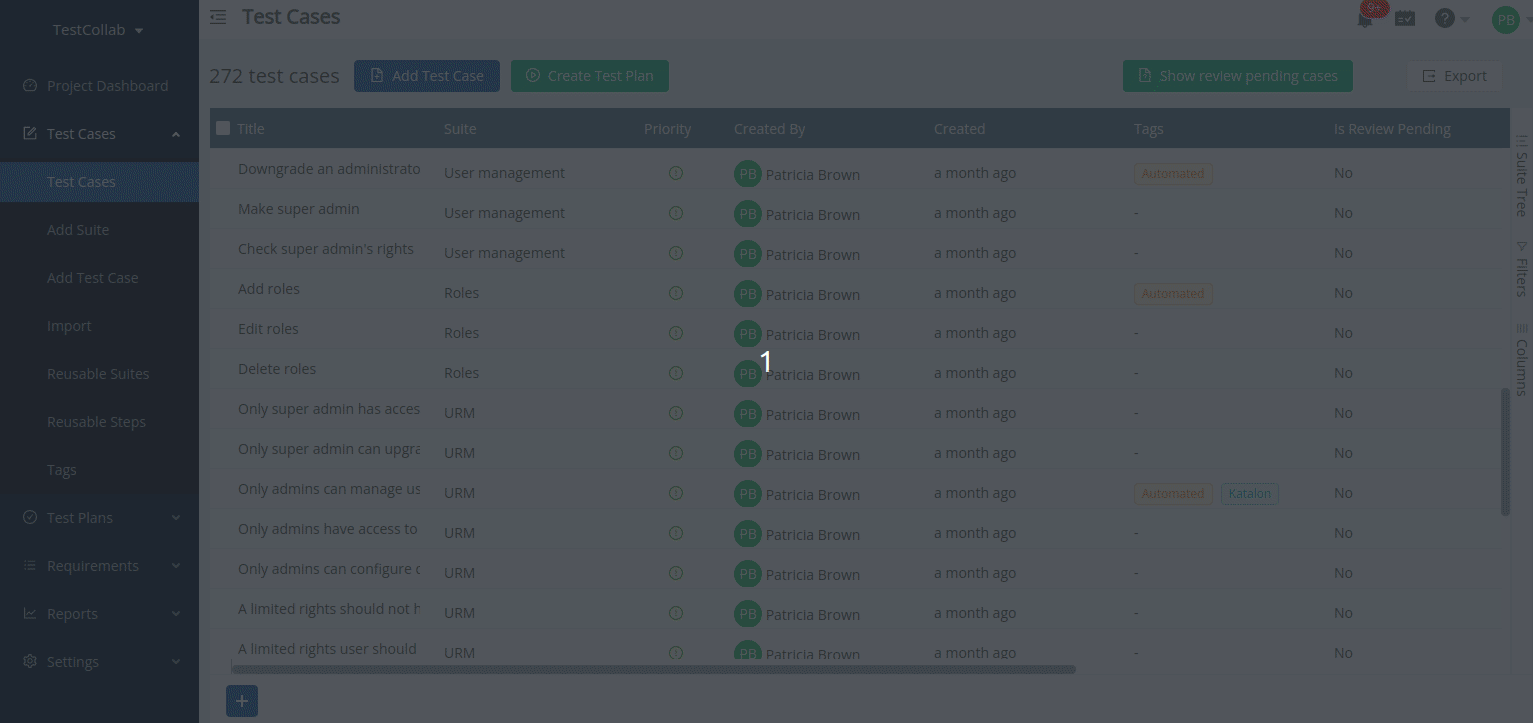This screenshot has height=723, width=1533.
Task: Select all test cases with header checkbox
Action: (x=223, y=128)
